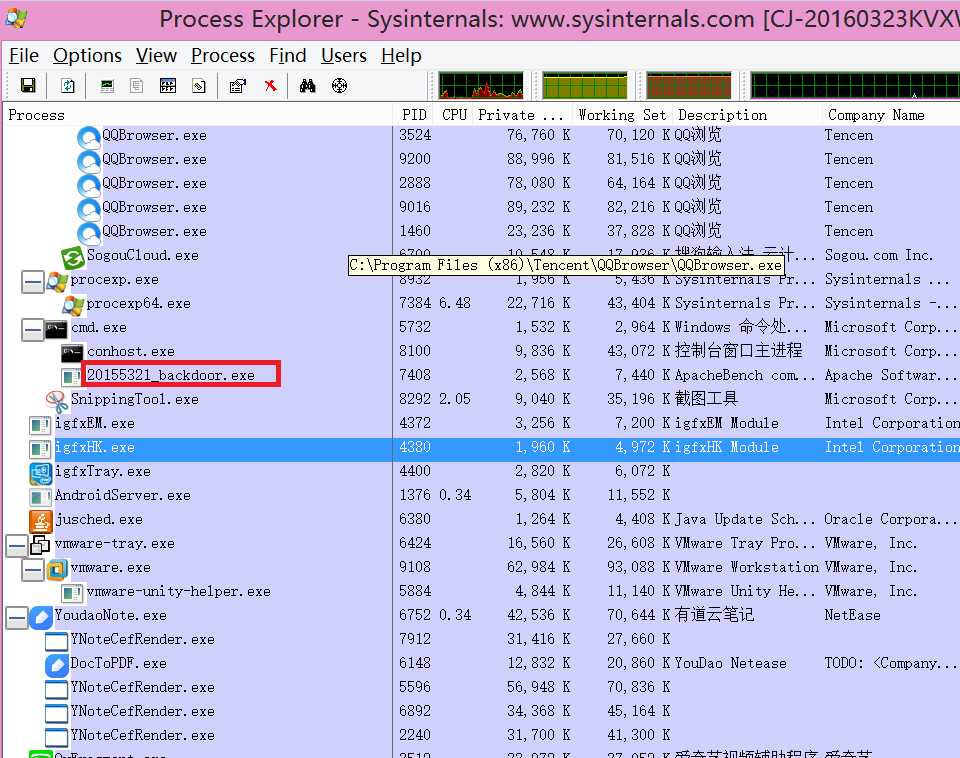Select QQBrowser.exe with PID 9200

[x=154, y=160]
